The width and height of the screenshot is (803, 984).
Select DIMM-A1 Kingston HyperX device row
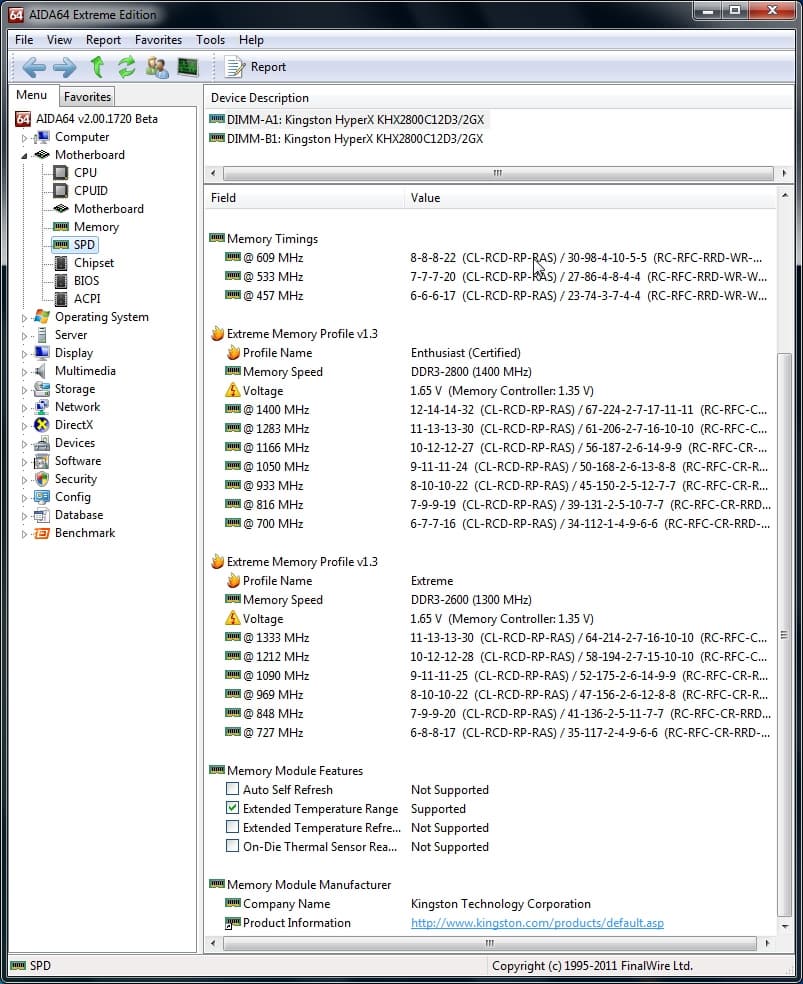348,120
